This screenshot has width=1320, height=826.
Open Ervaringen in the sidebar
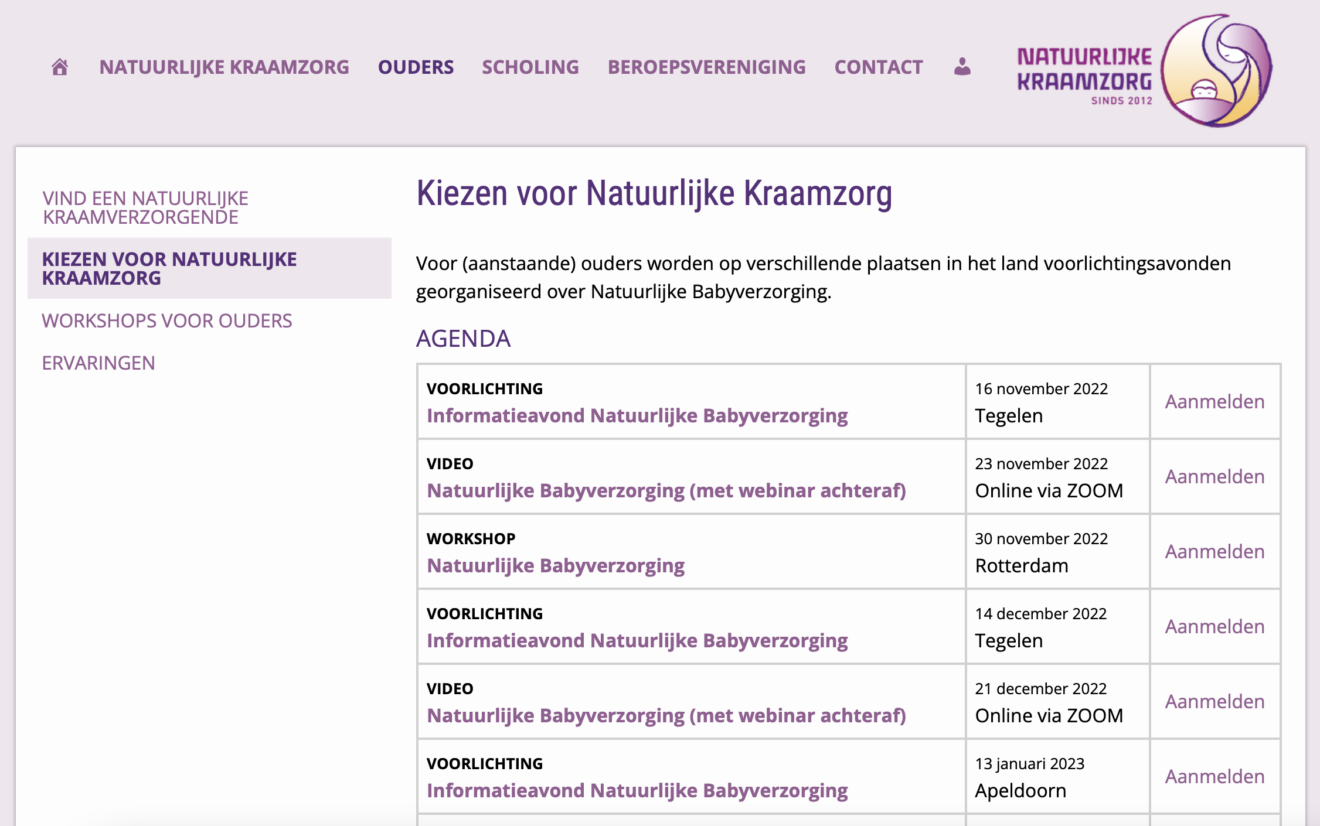(x=98, y=363)
